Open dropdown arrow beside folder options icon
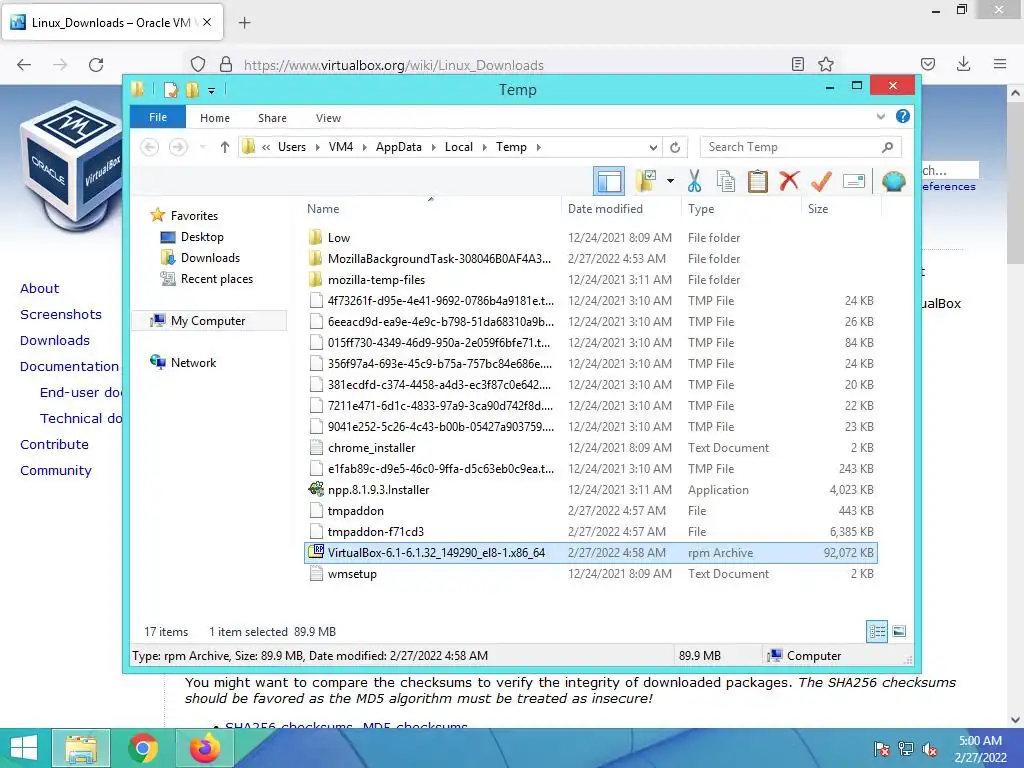This screenshot has height=768, width=1024. 670,181
